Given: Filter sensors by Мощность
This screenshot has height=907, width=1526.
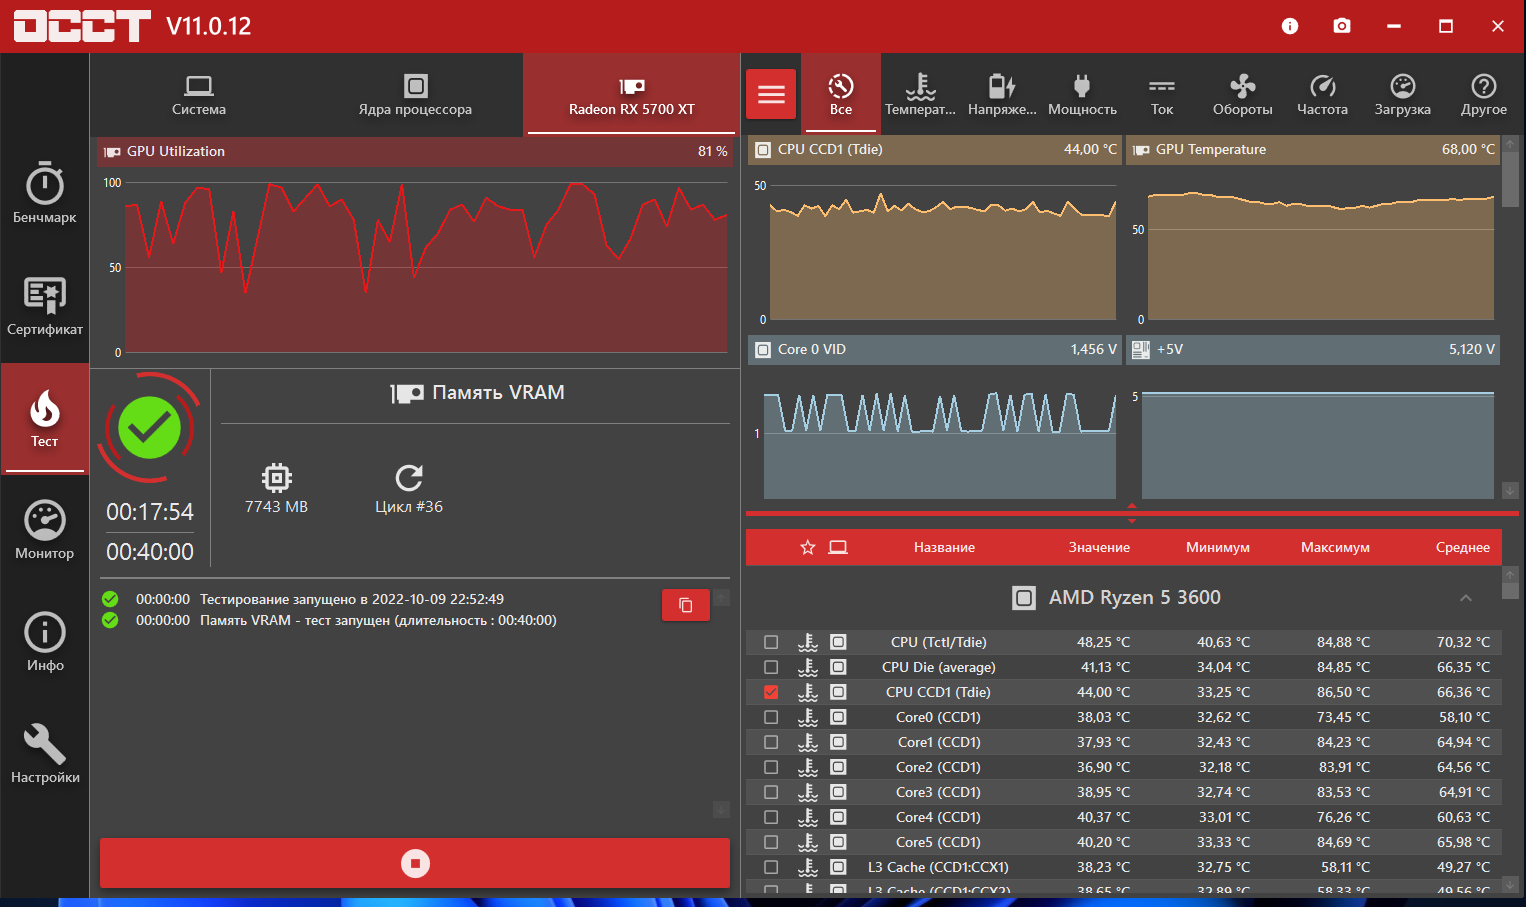Looking at the screenshot, I should coord(1082,94).
